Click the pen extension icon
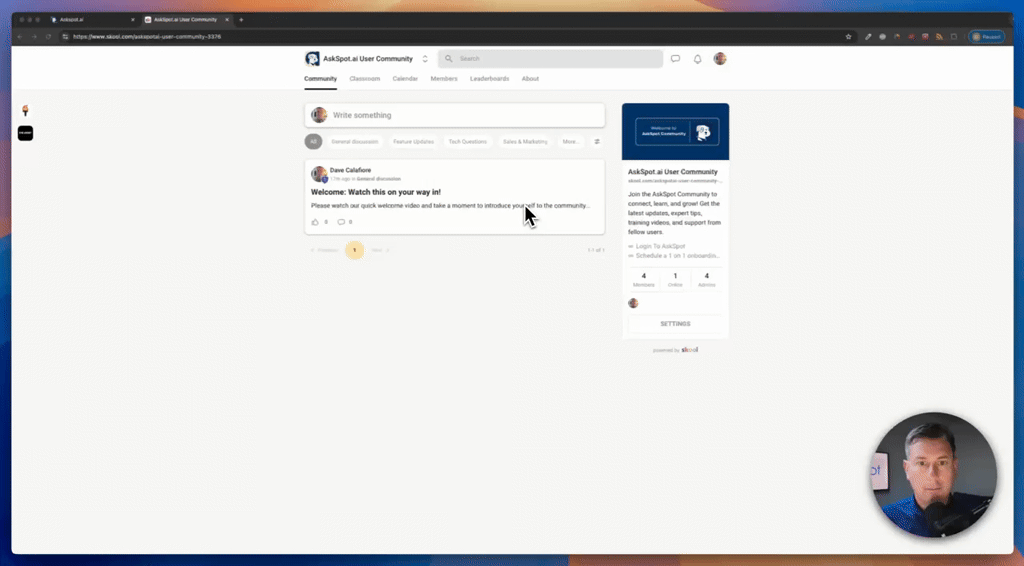 868,37
